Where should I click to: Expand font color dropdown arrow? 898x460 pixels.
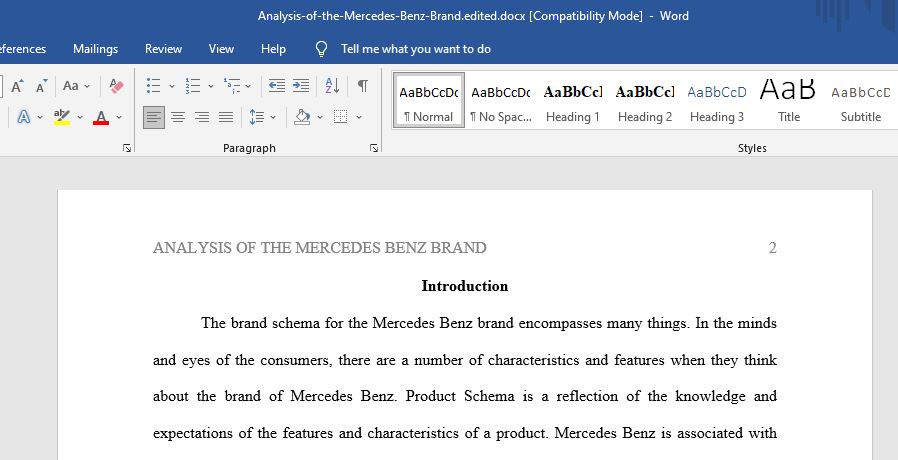pyautogui.click(x=119, y=117)
